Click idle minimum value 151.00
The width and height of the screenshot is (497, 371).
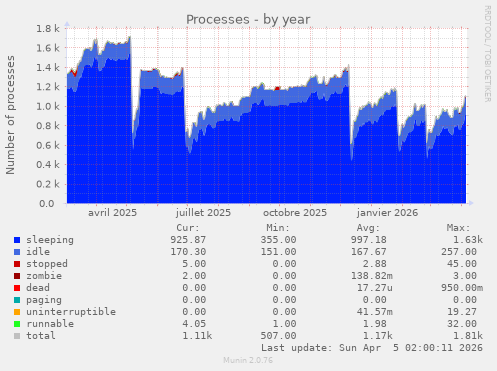(x=278, y=252)
